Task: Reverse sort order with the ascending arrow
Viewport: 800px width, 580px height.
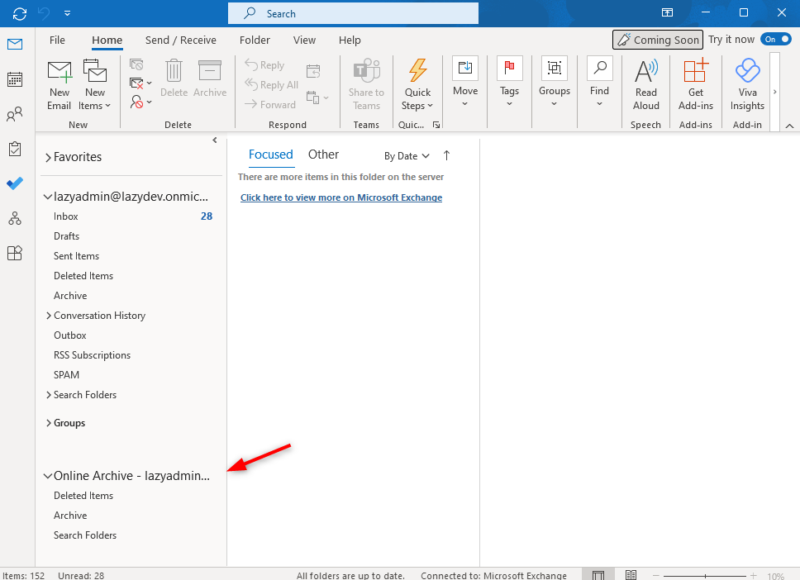Action: point(446,156)
